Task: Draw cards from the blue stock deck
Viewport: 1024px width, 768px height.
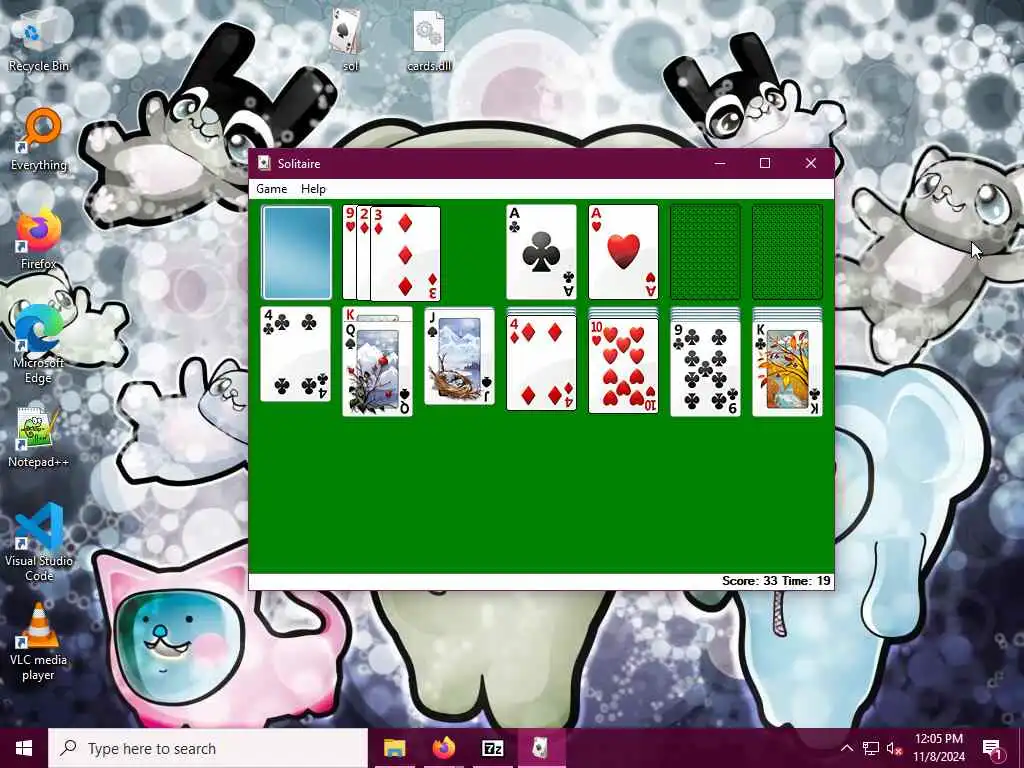Action: [x=296, y=253]
